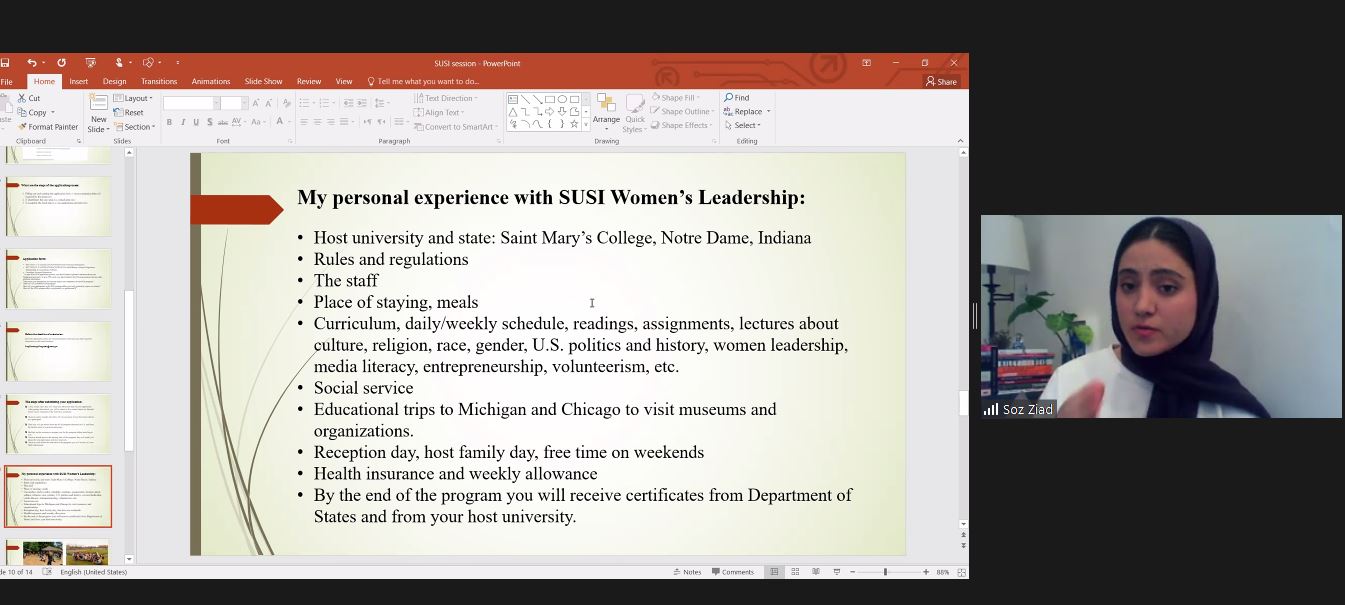This screenshot has height=605, width=1345.
Task: Click the Cut button
Action: pos(28,98)
